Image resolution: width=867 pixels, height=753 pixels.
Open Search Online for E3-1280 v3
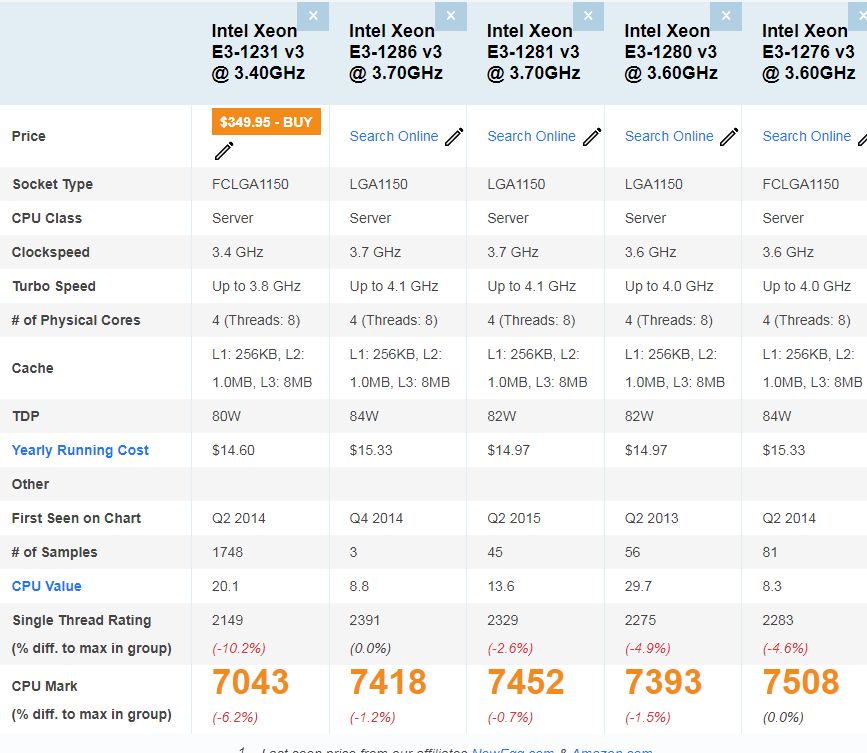click(669, 136)
